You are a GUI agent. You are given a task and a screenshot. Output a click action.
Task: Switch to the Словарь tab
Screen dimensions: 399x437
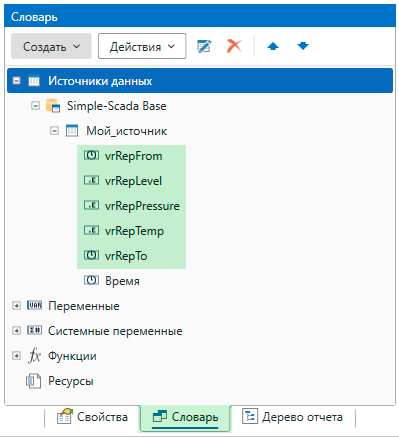point(185,418)
